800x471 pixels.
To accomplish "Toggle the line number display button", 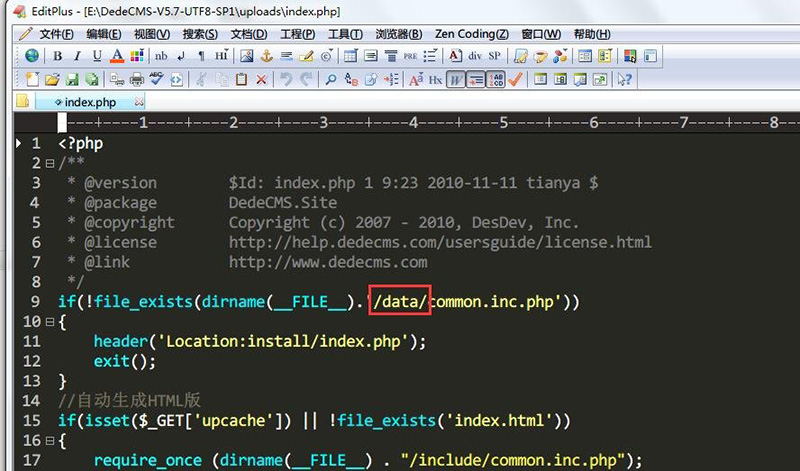I will 496,80.
